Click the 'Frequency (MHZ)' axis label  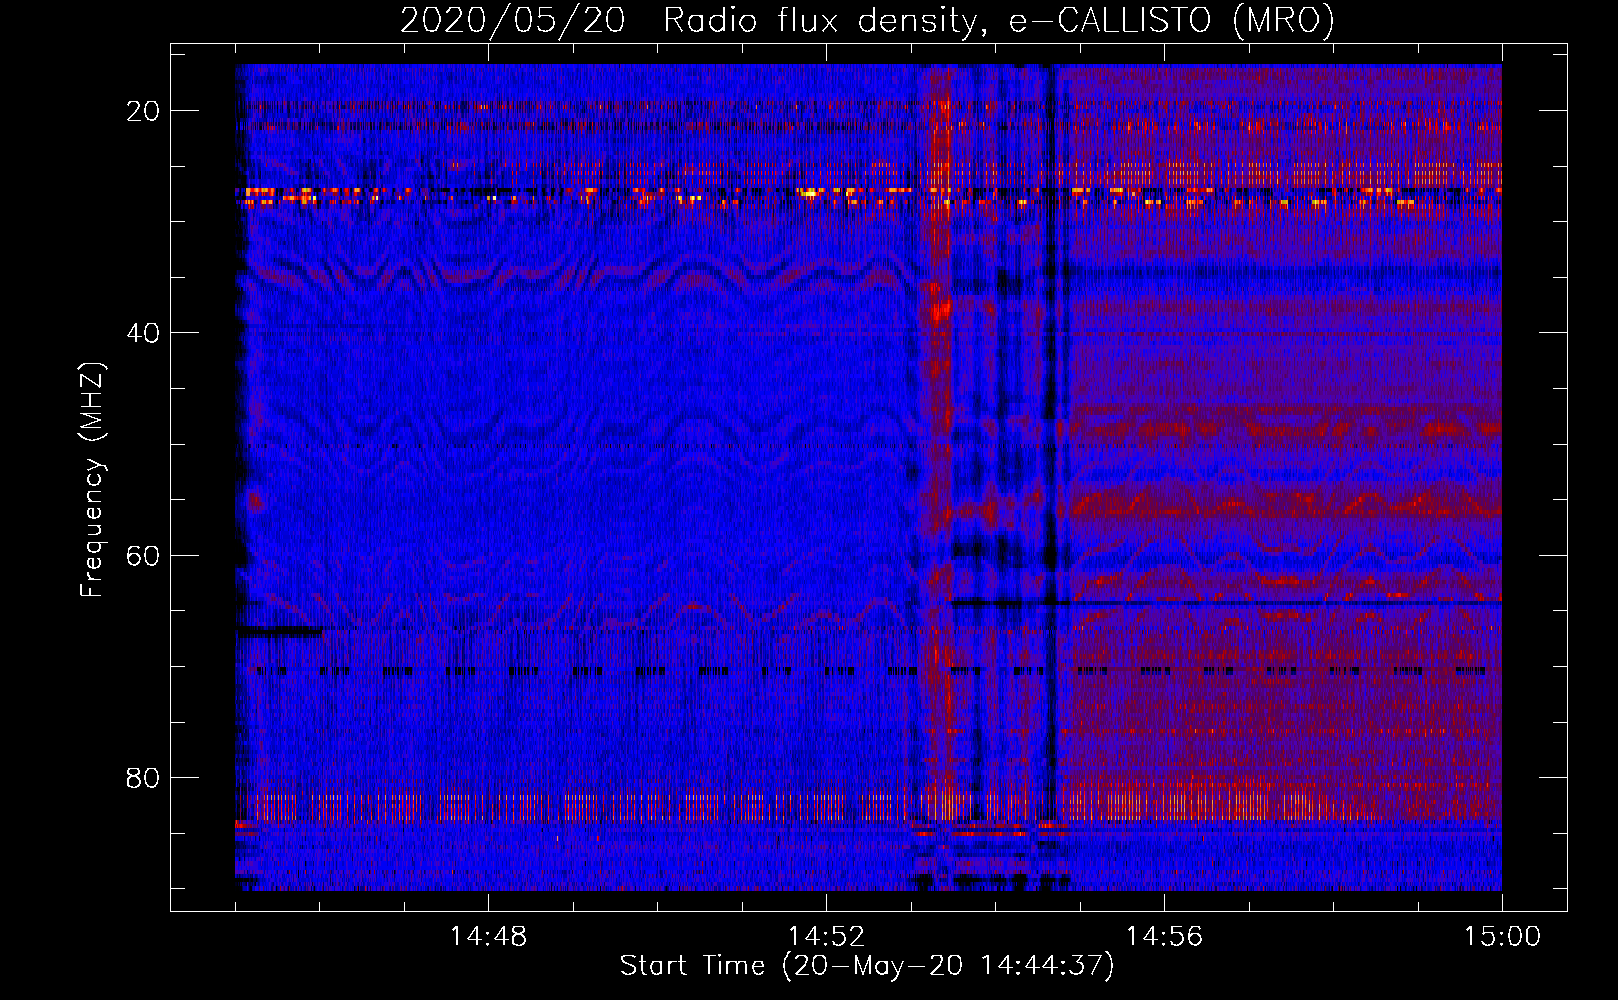coord(92,480)
